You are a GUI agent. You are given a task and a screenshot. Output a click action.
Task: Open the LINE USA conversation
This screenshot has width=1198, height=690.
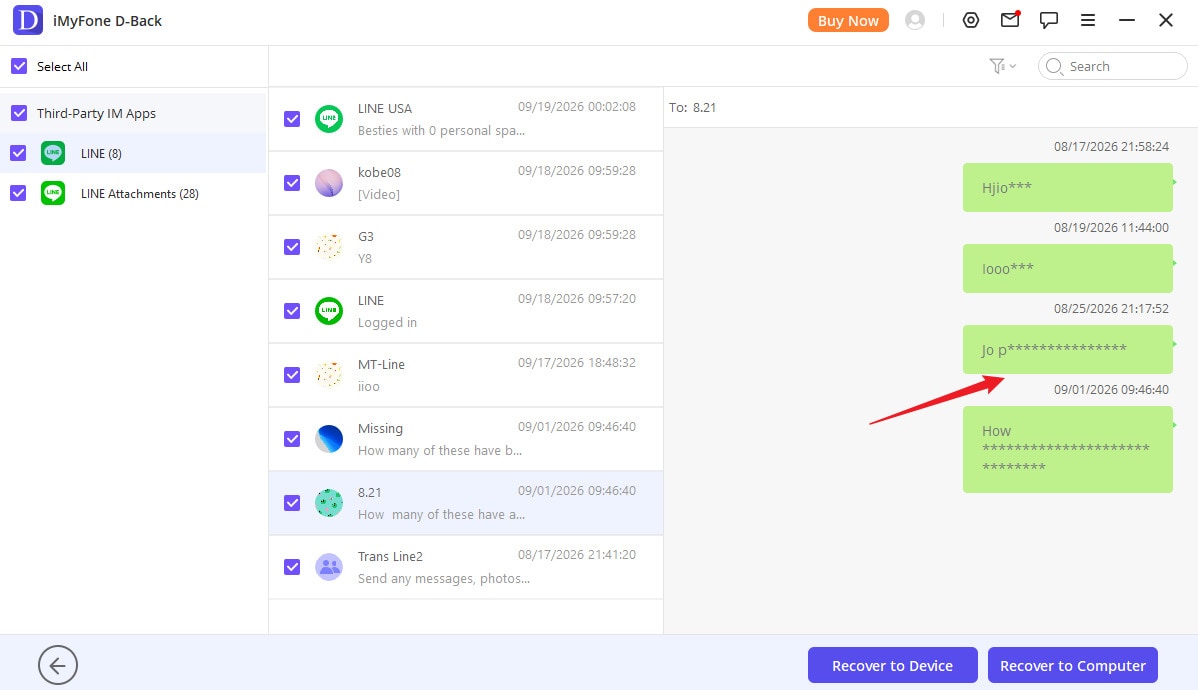[x=466, y=119]
